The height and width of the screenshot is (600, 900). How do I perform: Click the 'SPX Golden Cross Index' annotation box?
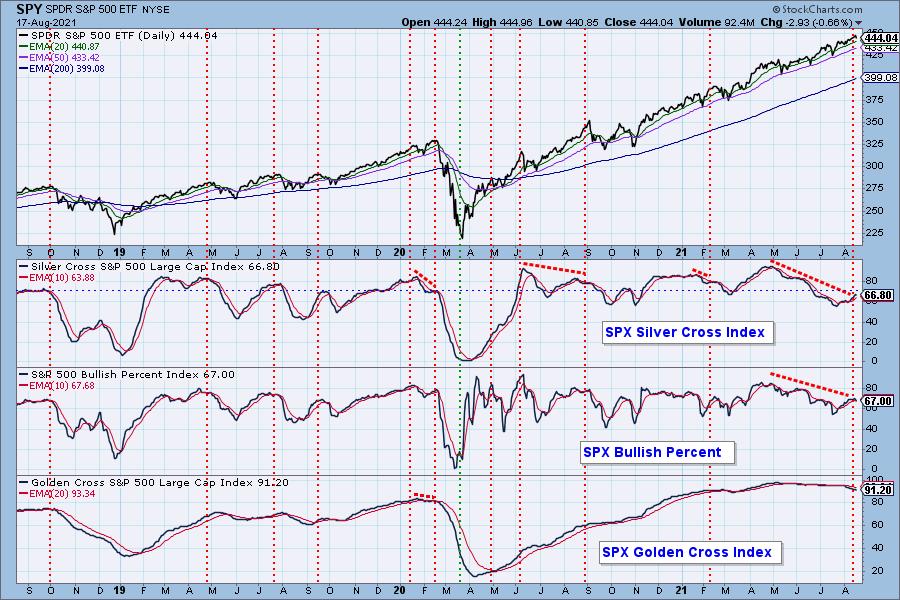689,552
